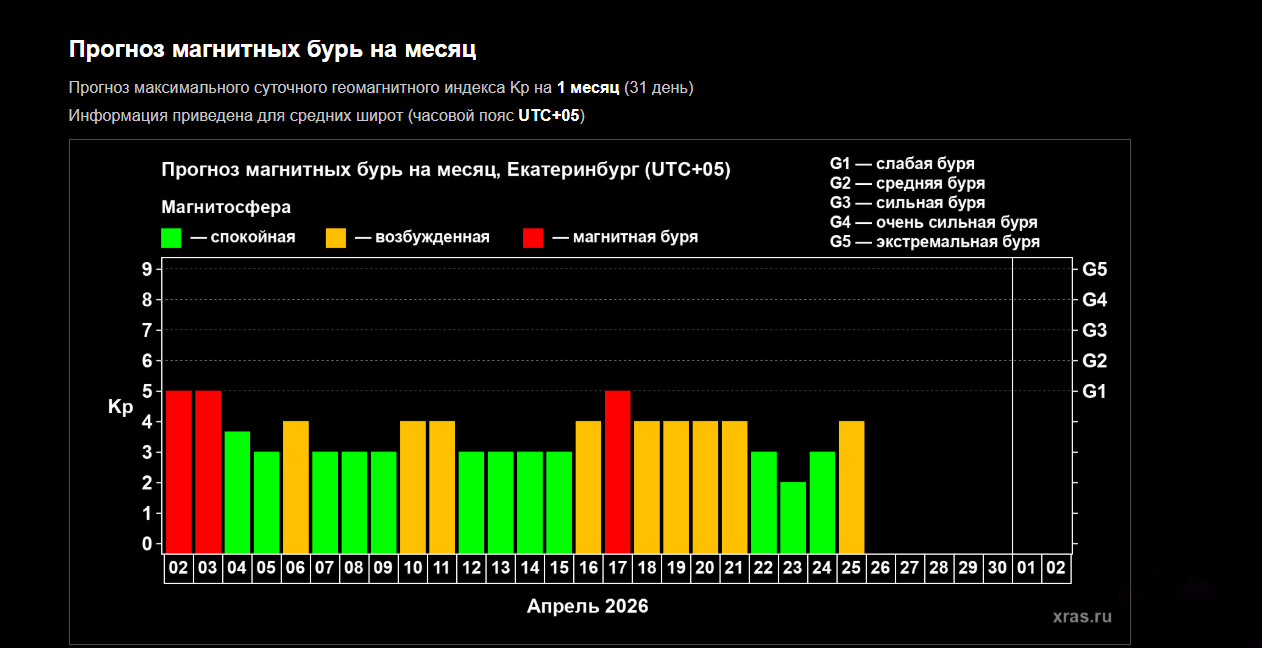Click the yellow bar above date 21
The height and width of the screenshot is (648, 1262).
[x=735, y=487]
